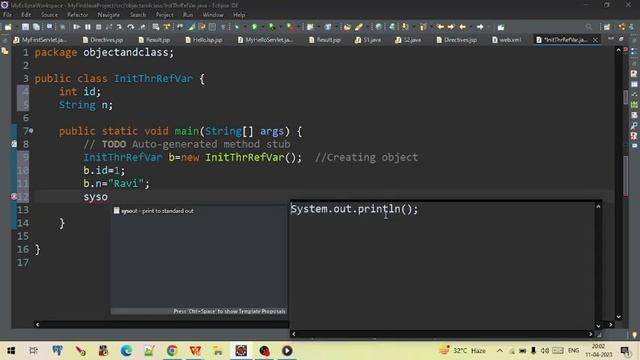Open the Source menu
The width and height of the screenshot is (640, 360).
pyautogui.click(x=49, y=15)
